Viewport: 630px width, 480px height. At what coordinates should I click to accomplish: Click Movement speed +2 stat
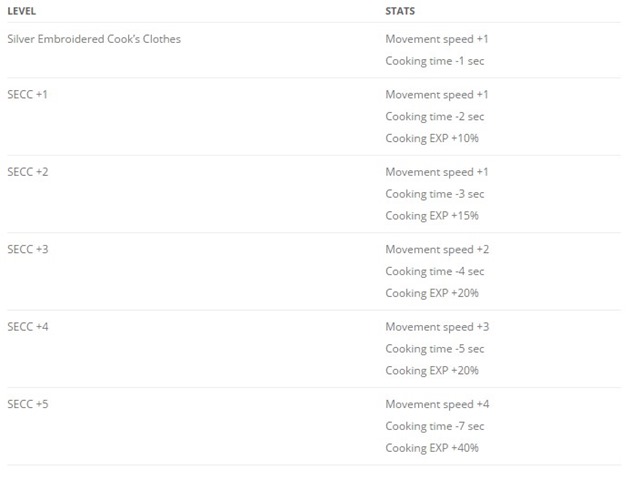tap(437, 249)
